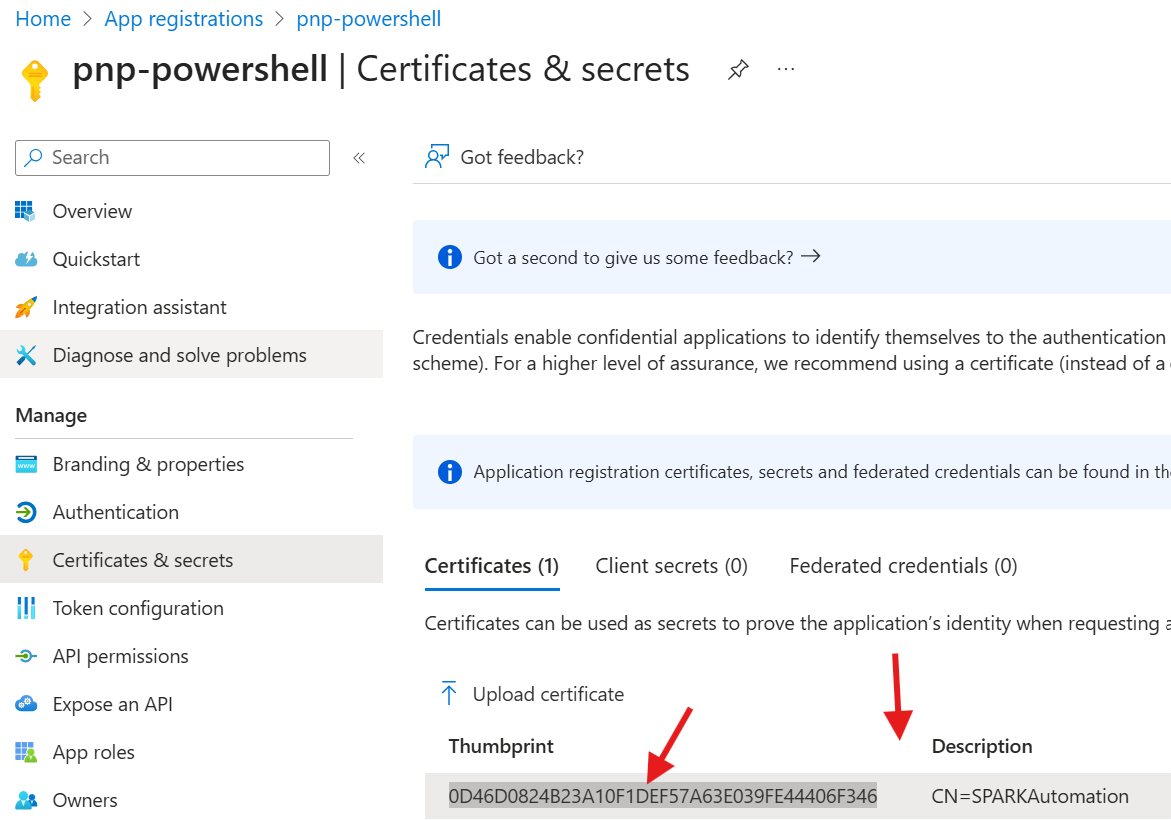Open the more options ellipsis menu
This screenshot has width=1171, height=820.
click(x=786, y=69)
